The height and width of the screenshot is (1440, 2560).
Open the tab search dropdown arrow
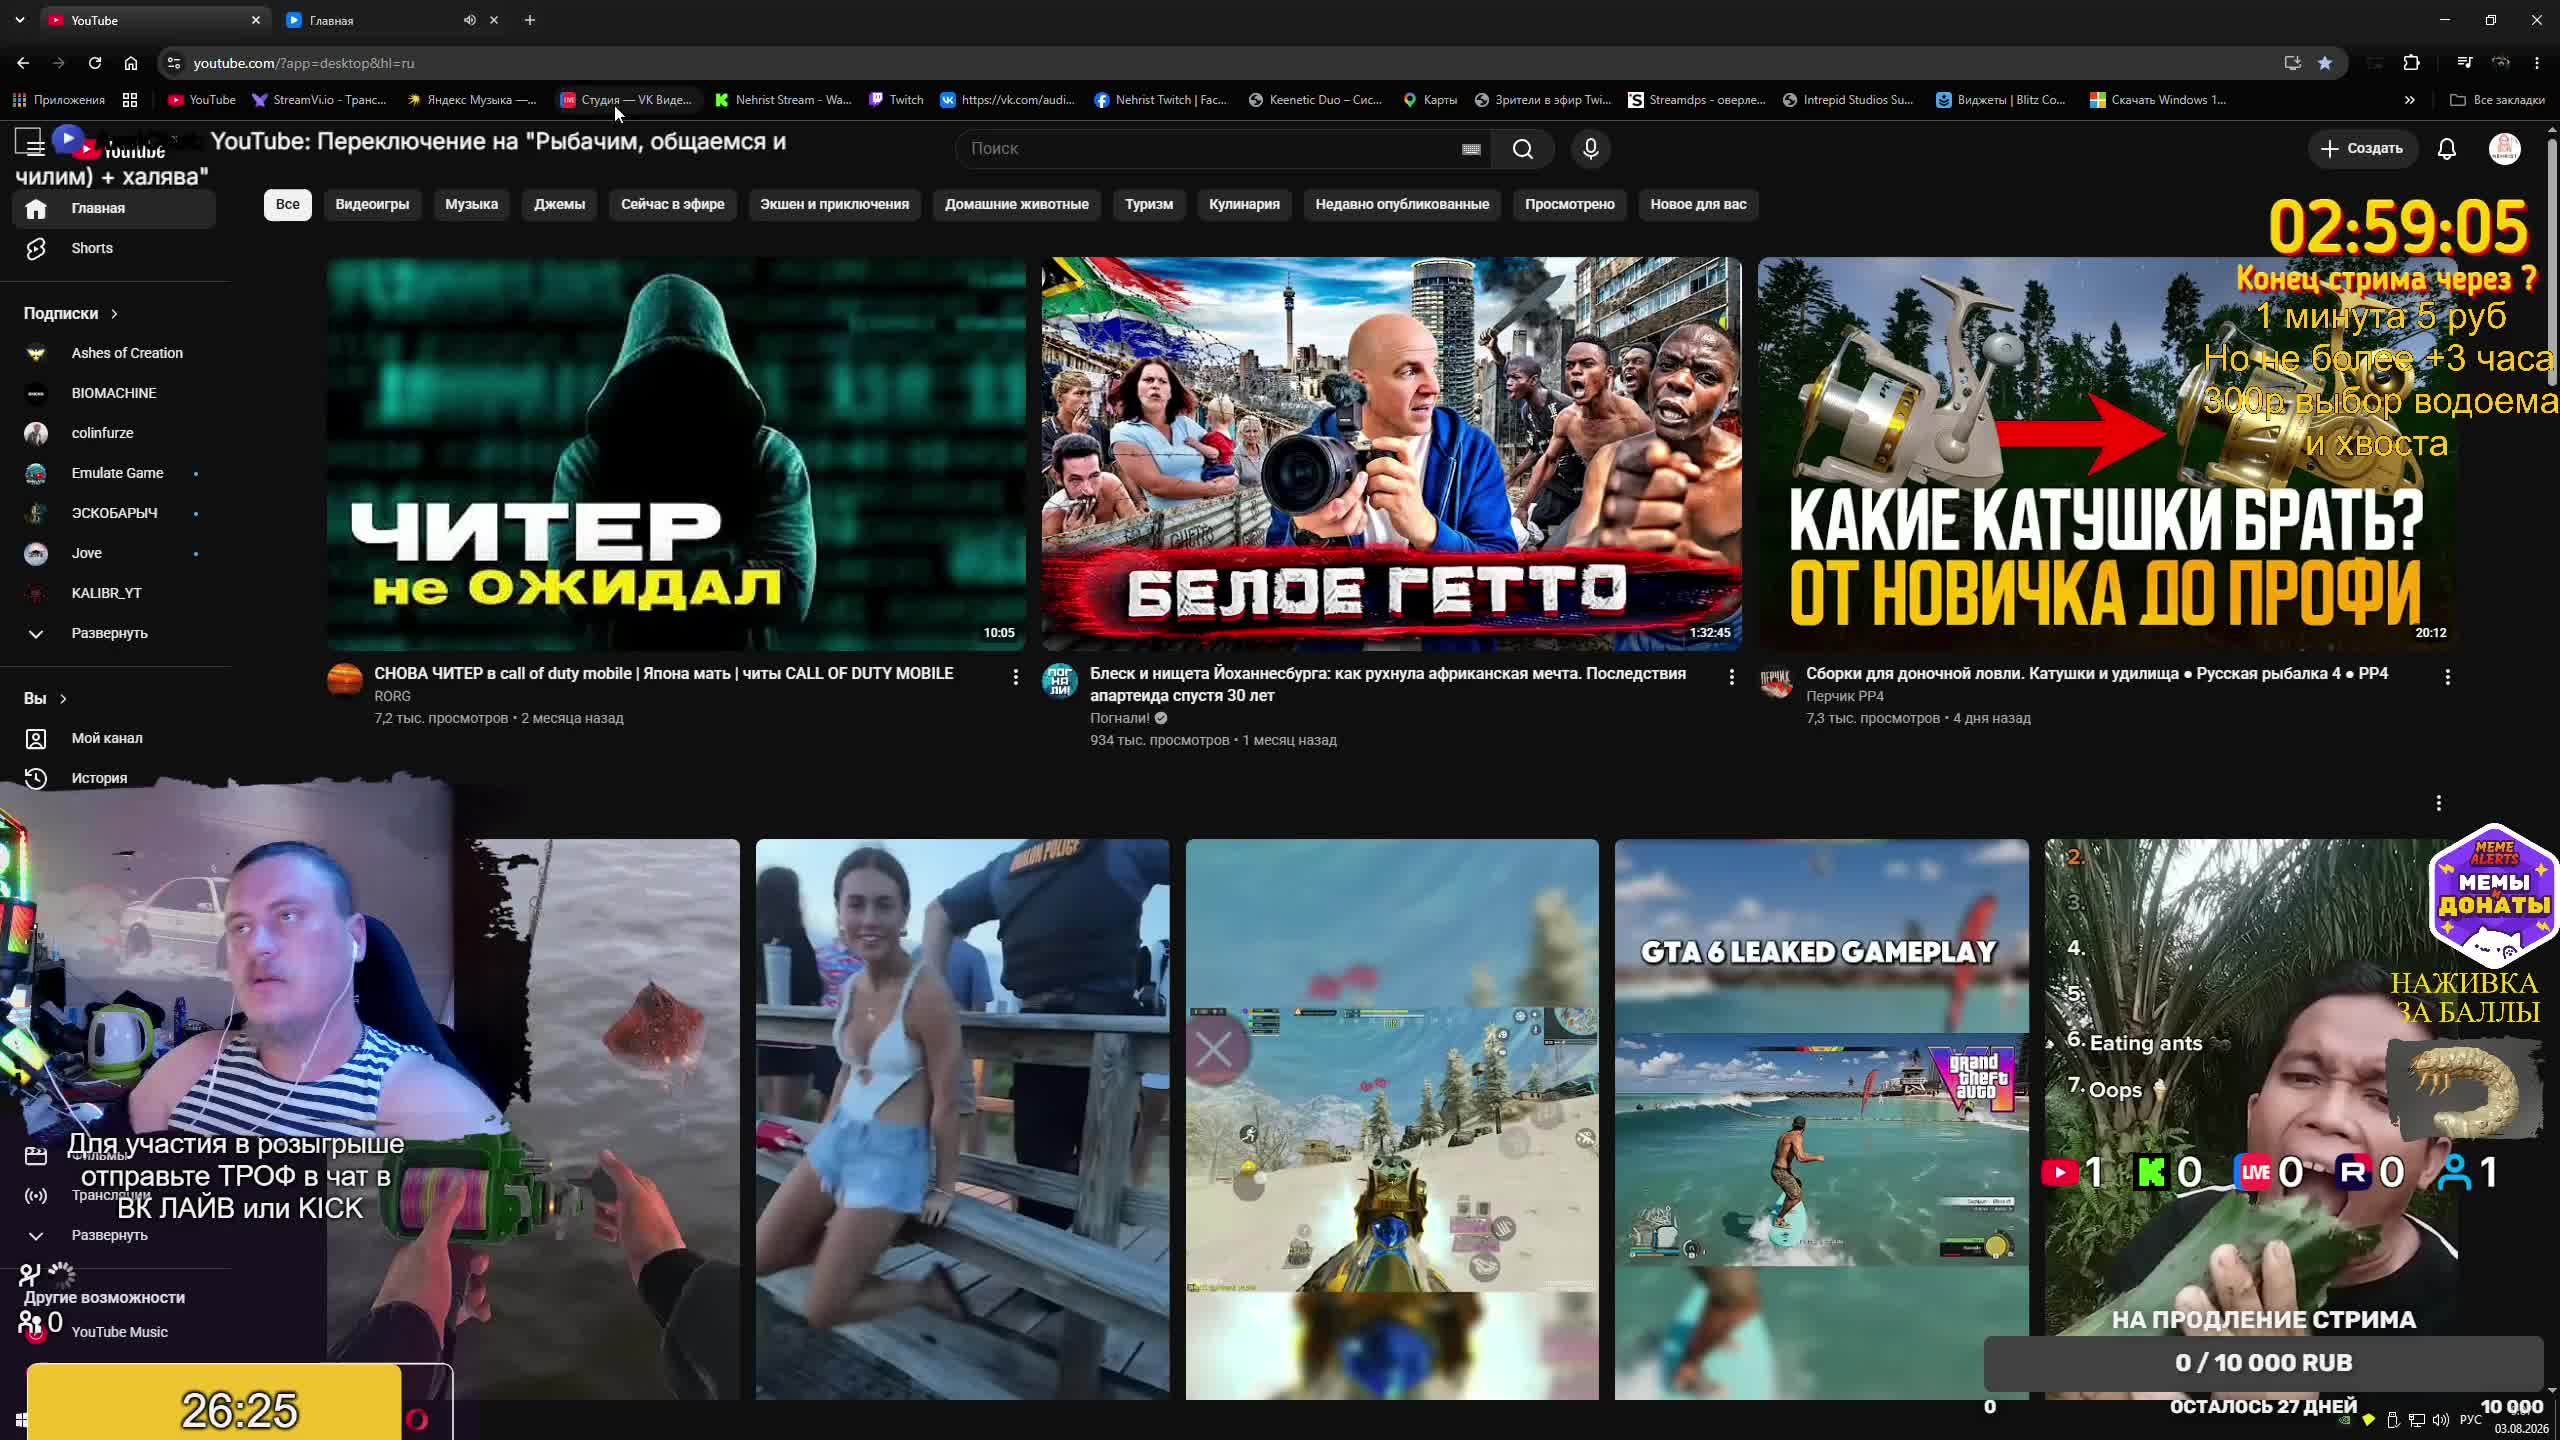[19, 20]
